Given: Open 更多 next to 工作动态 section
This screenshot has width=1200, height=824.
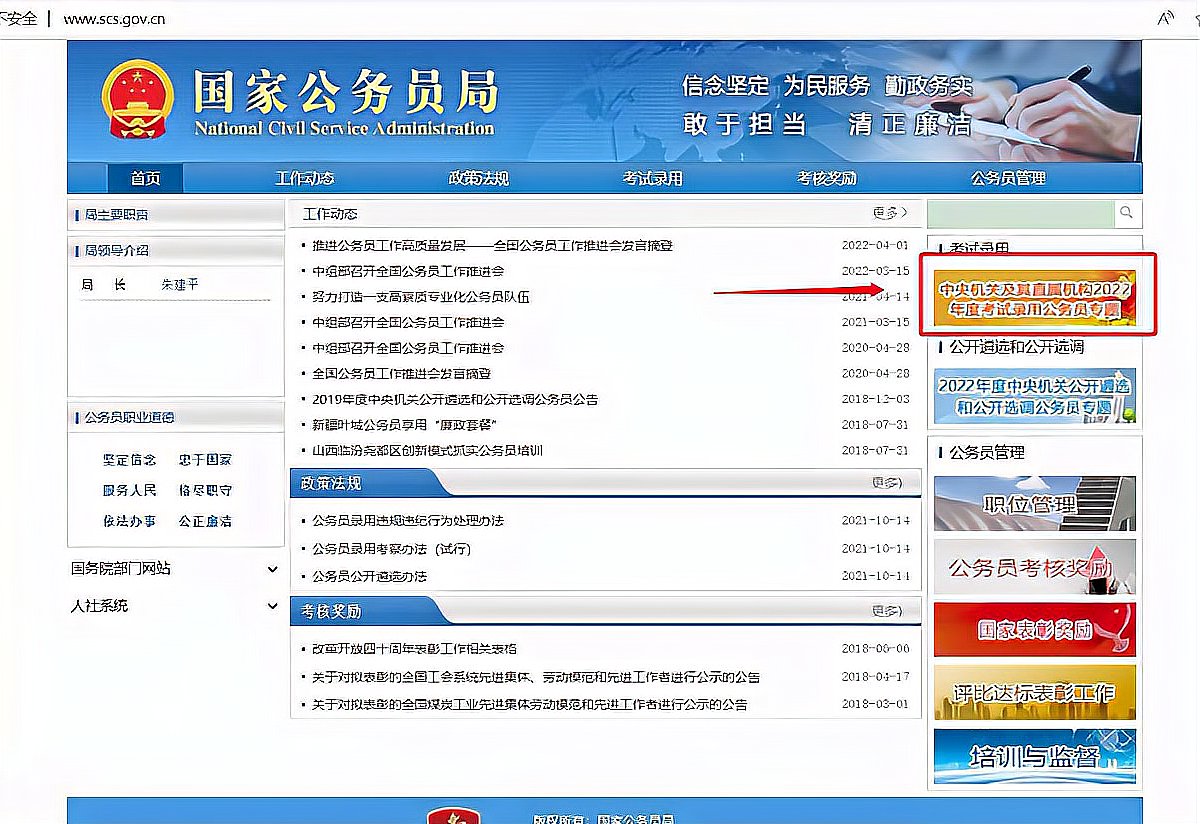Looking at the screenshot, I should [x=886, y=213].
